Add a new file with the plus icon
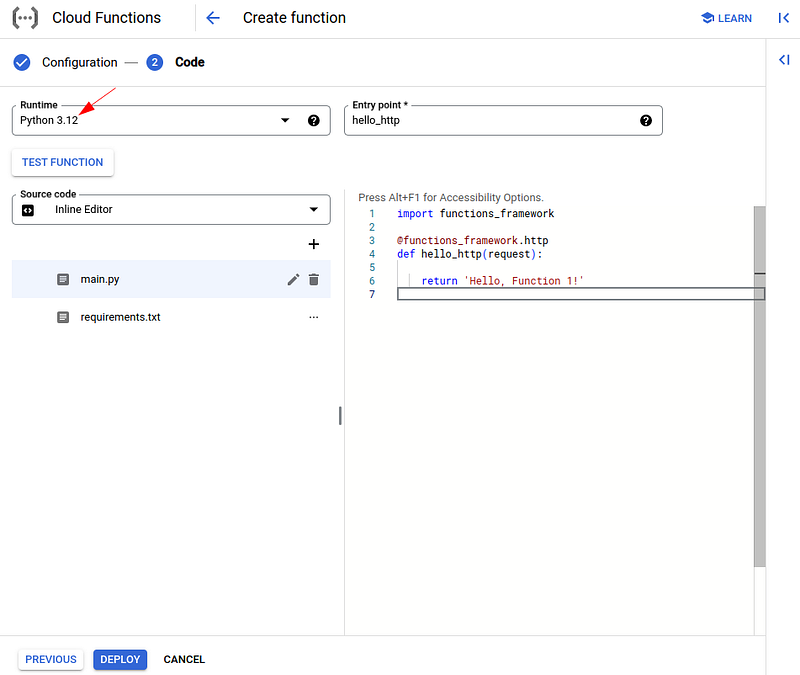 point(314,244)
